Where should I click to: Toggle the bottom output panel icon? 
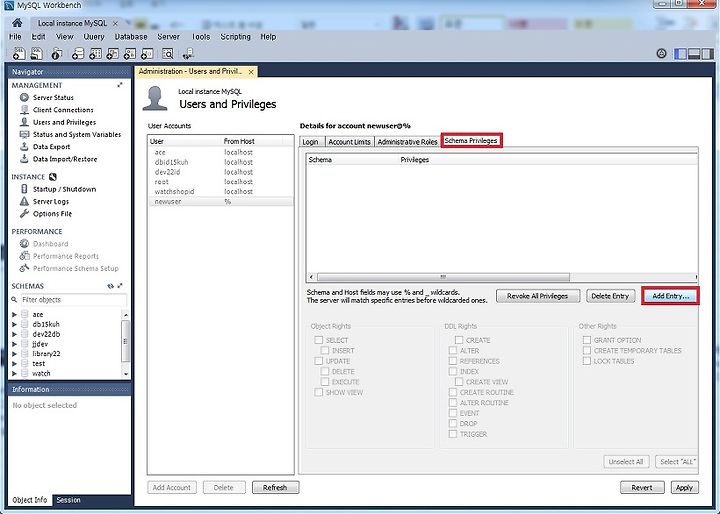[x=694, y=54]
